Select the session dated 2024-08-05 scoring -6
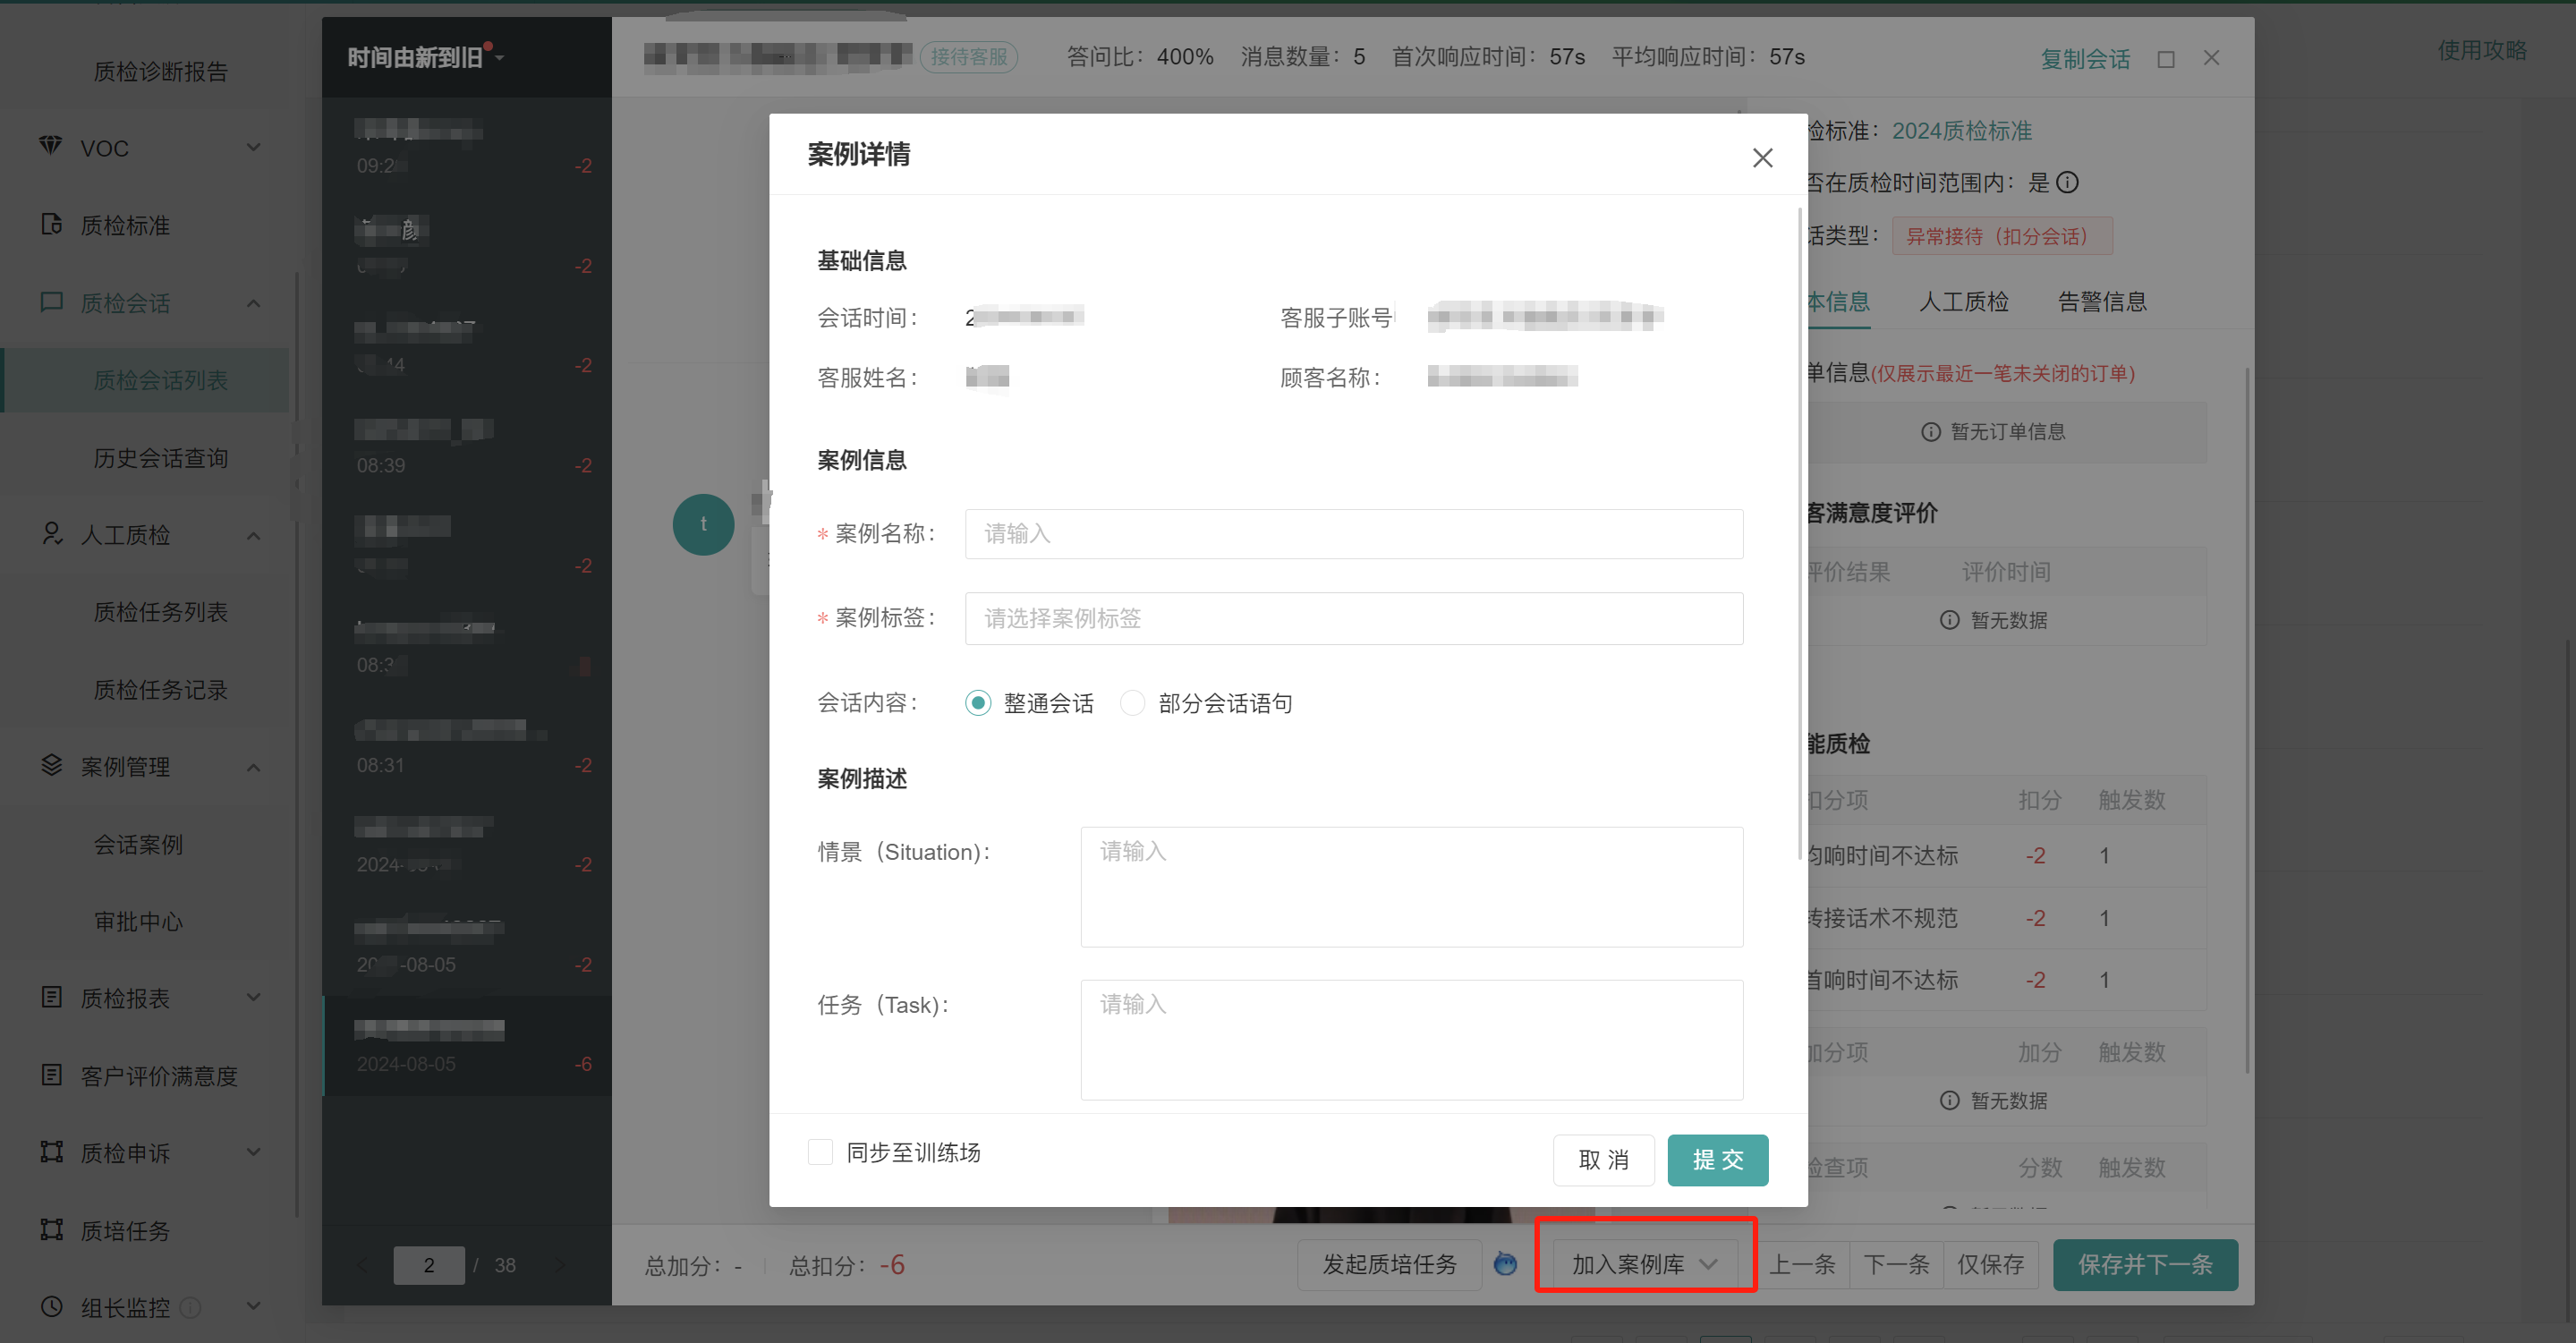This screenshot has width=2576, height=1343. (467, 1046)
